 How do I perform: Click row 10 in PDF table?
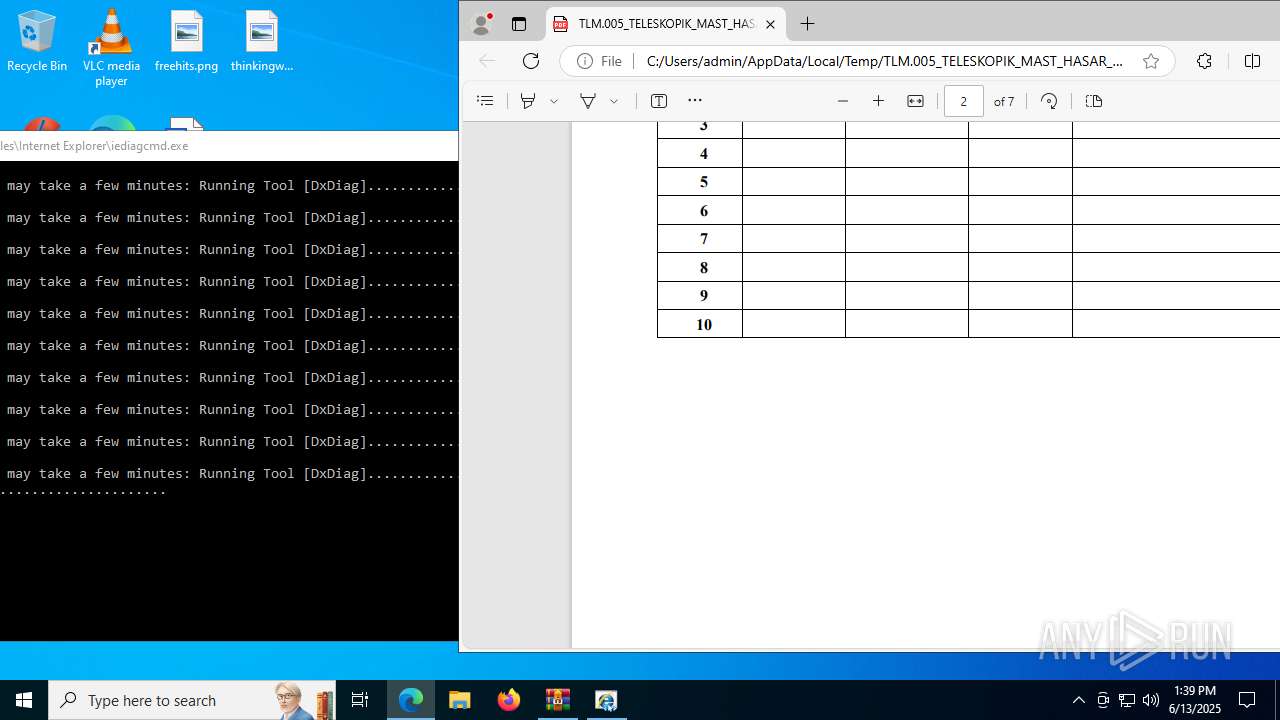[x=968, y=324]
